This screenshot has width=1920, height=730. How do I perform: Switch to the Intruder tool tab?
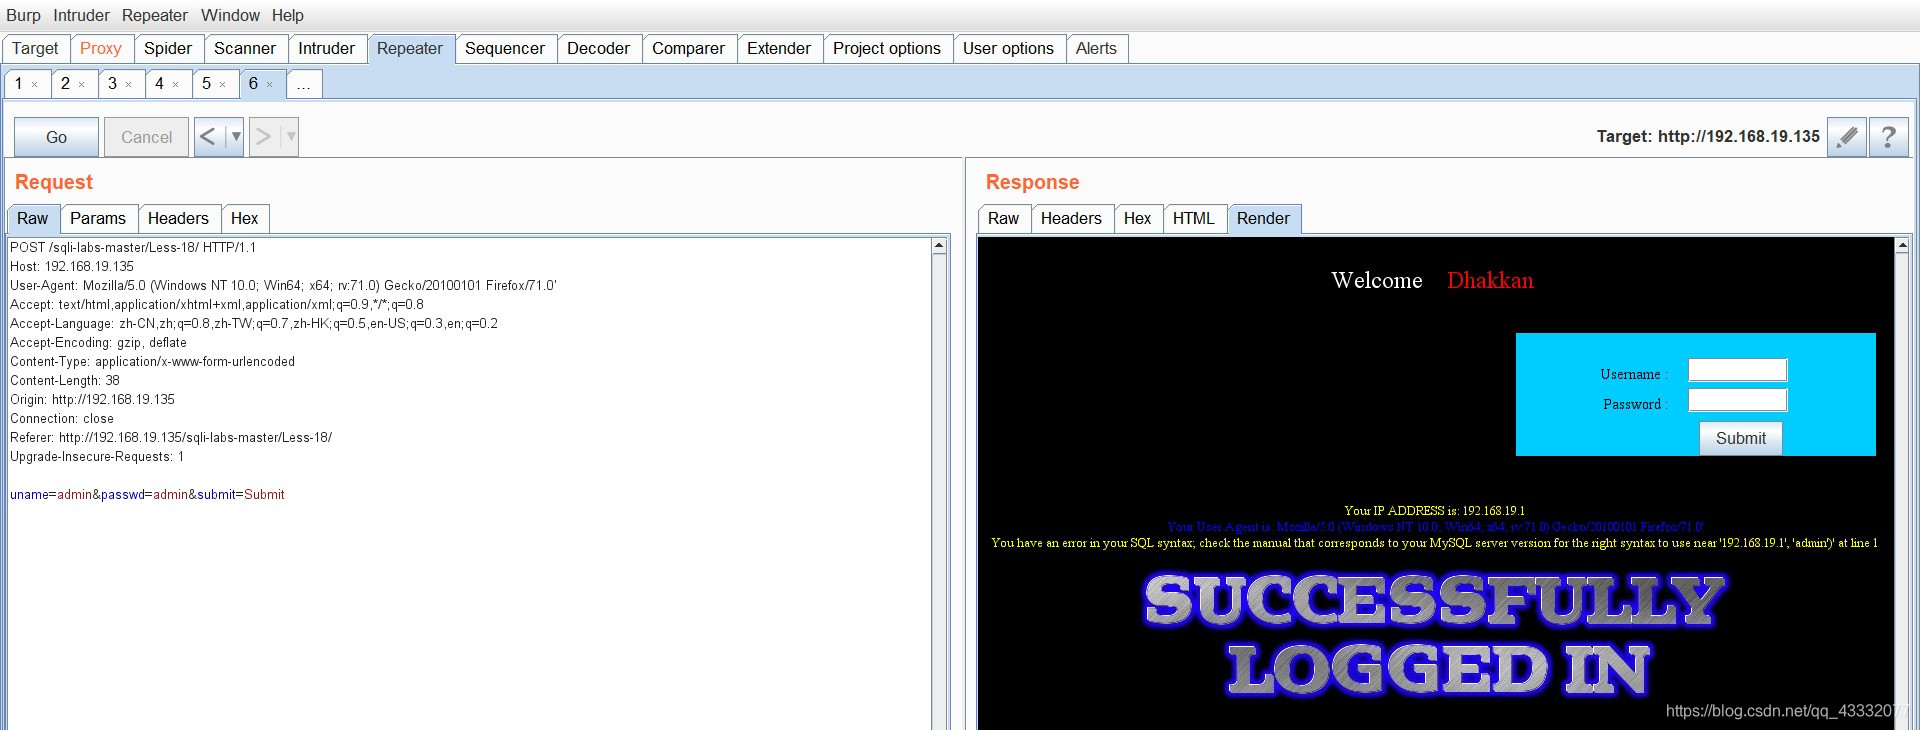coord(327,48)
